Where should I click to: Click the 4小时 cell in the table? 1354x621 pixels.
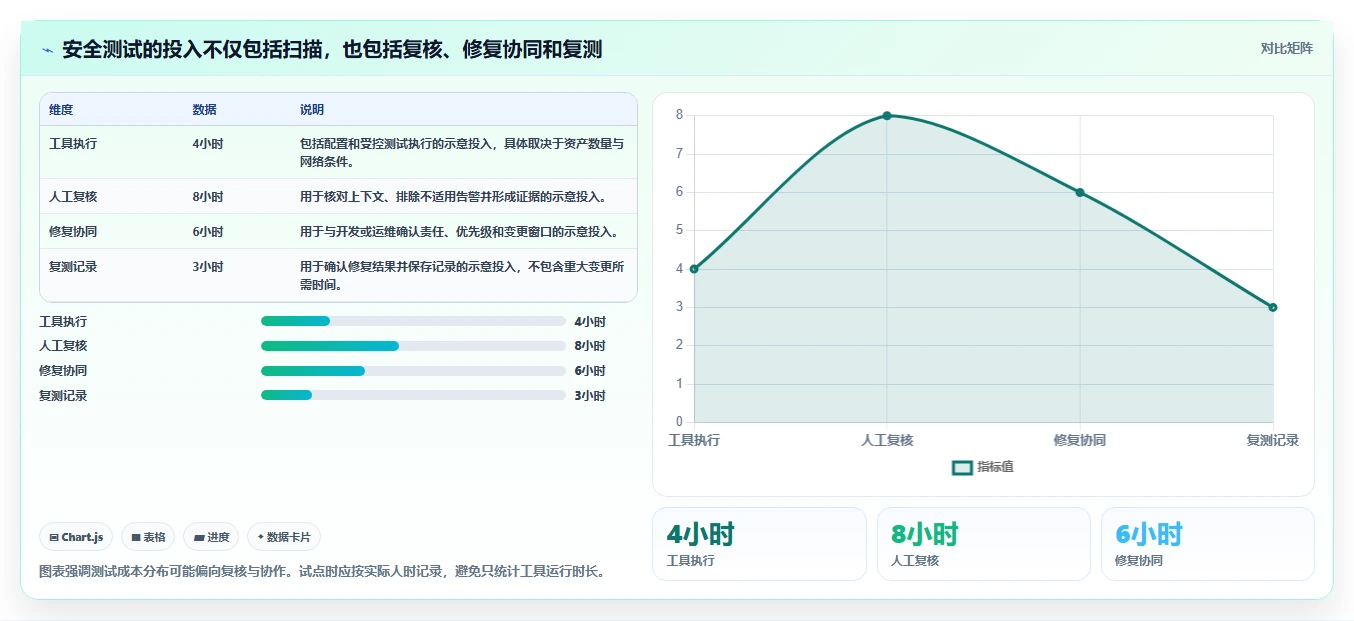click(208, 144)
